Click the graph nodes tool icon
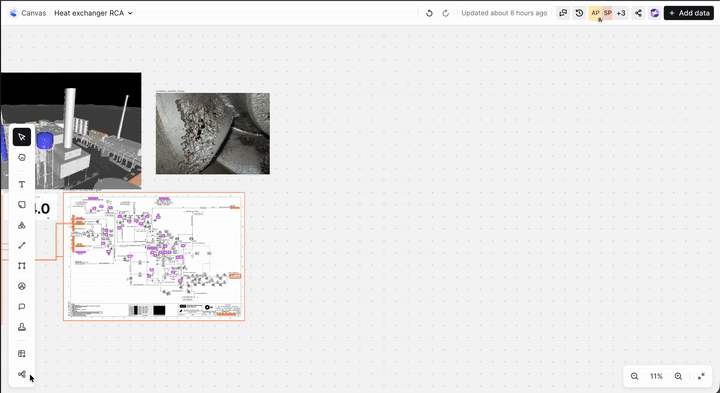The image size is (720, 393). point(22,374)
